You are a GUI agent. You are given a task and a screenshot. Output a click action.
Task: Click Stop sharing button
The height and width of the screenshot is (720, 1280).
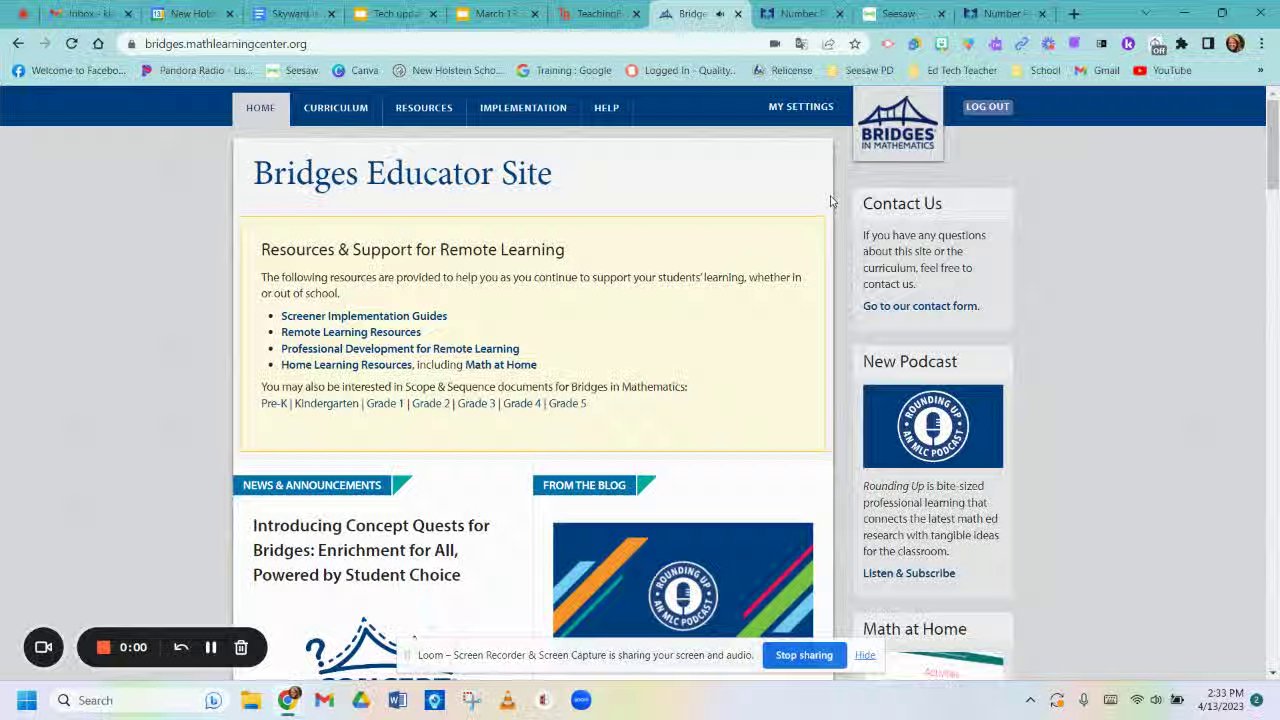pos(804,655)
